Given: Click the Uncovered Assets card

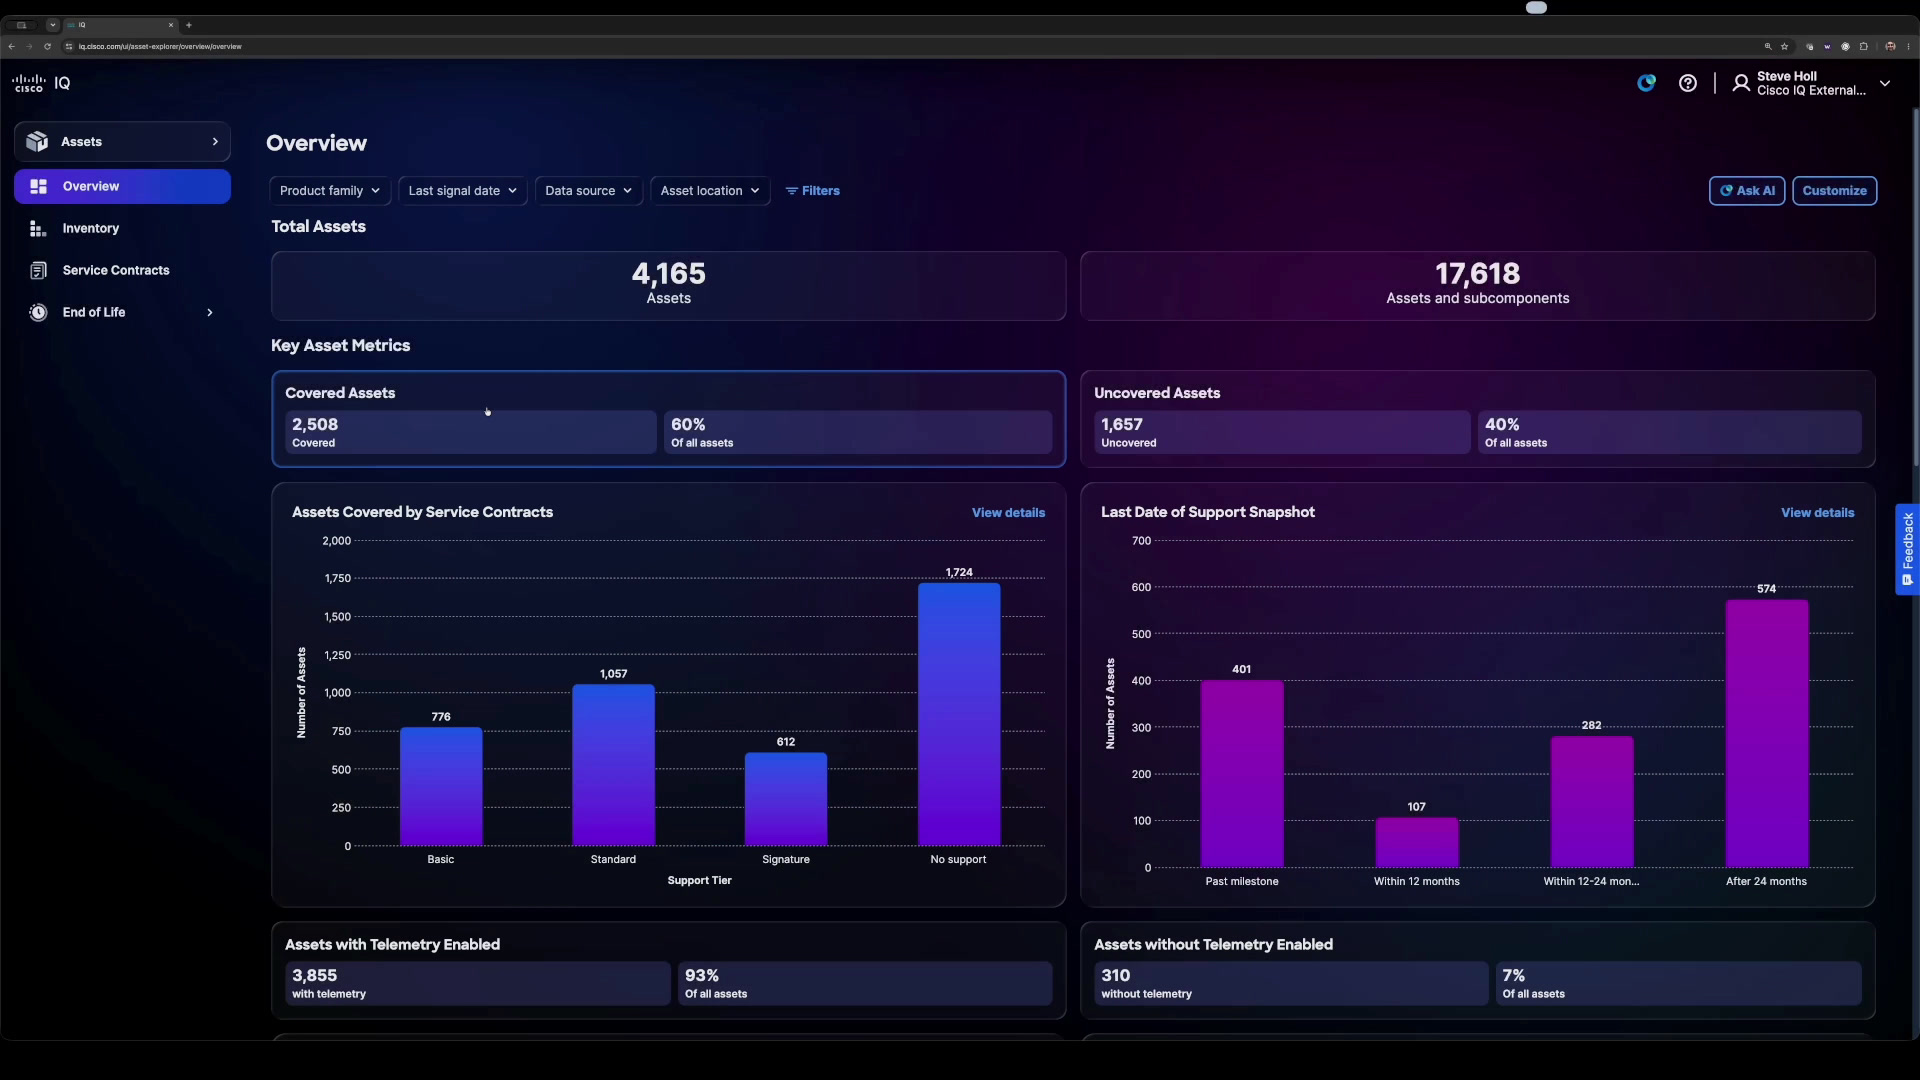Looking at the screenshot, I should click(1477, 419).
